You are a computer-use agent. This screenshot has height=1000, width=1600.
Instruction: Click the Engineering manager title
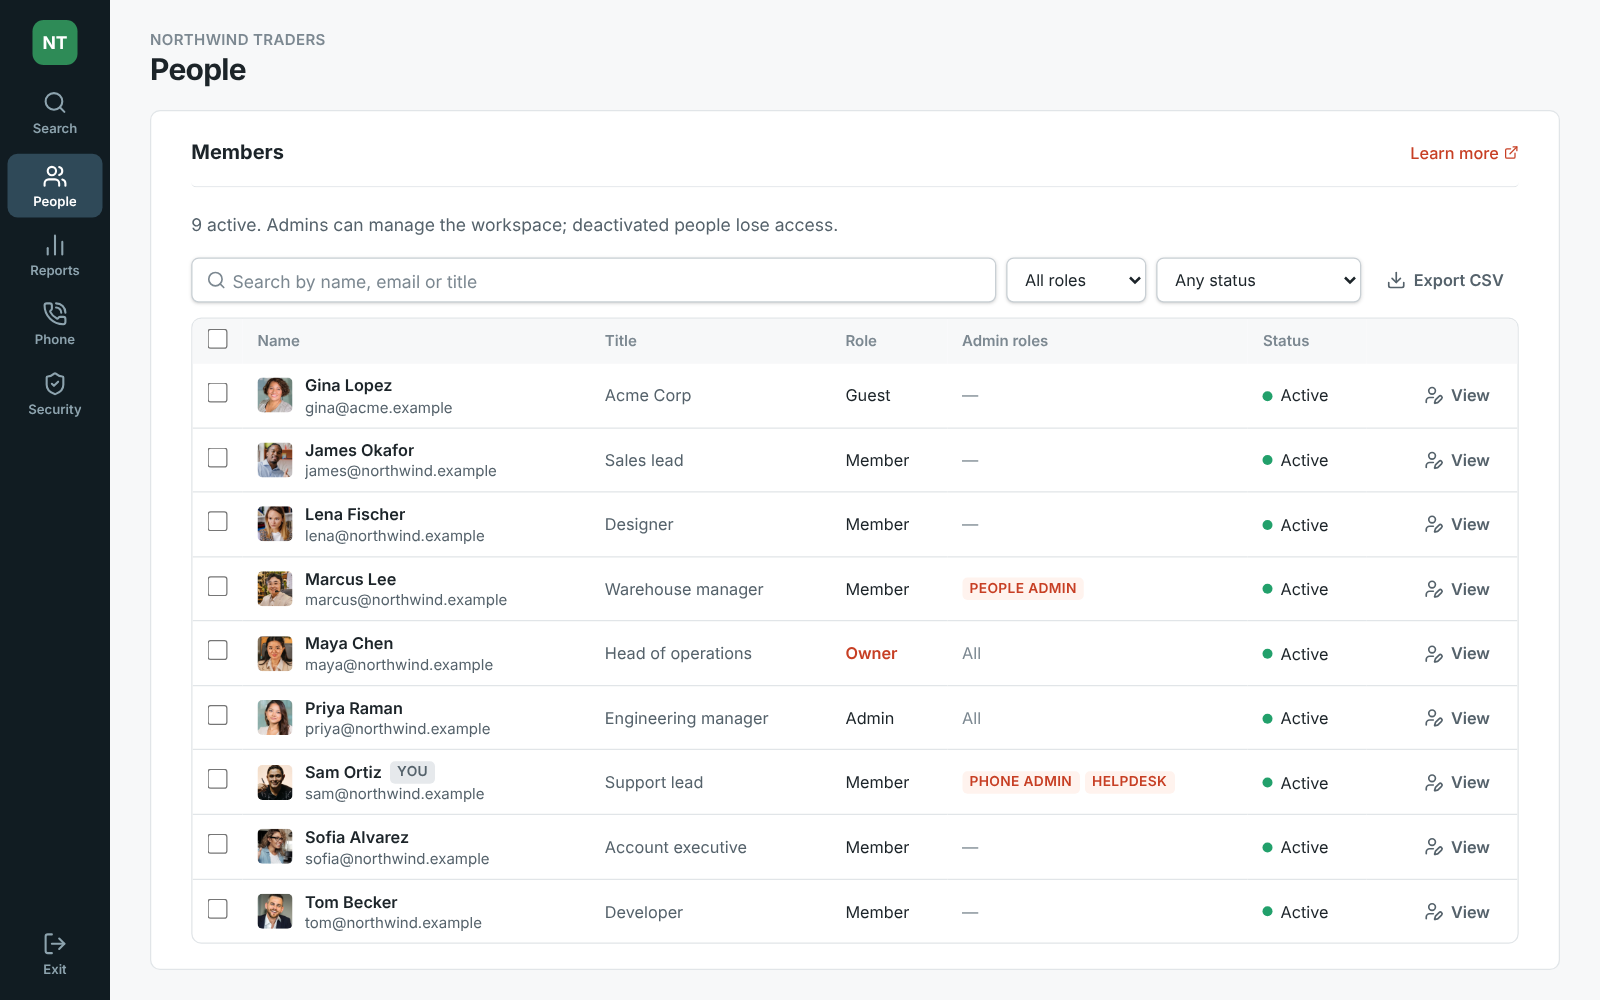click(686, 719)
